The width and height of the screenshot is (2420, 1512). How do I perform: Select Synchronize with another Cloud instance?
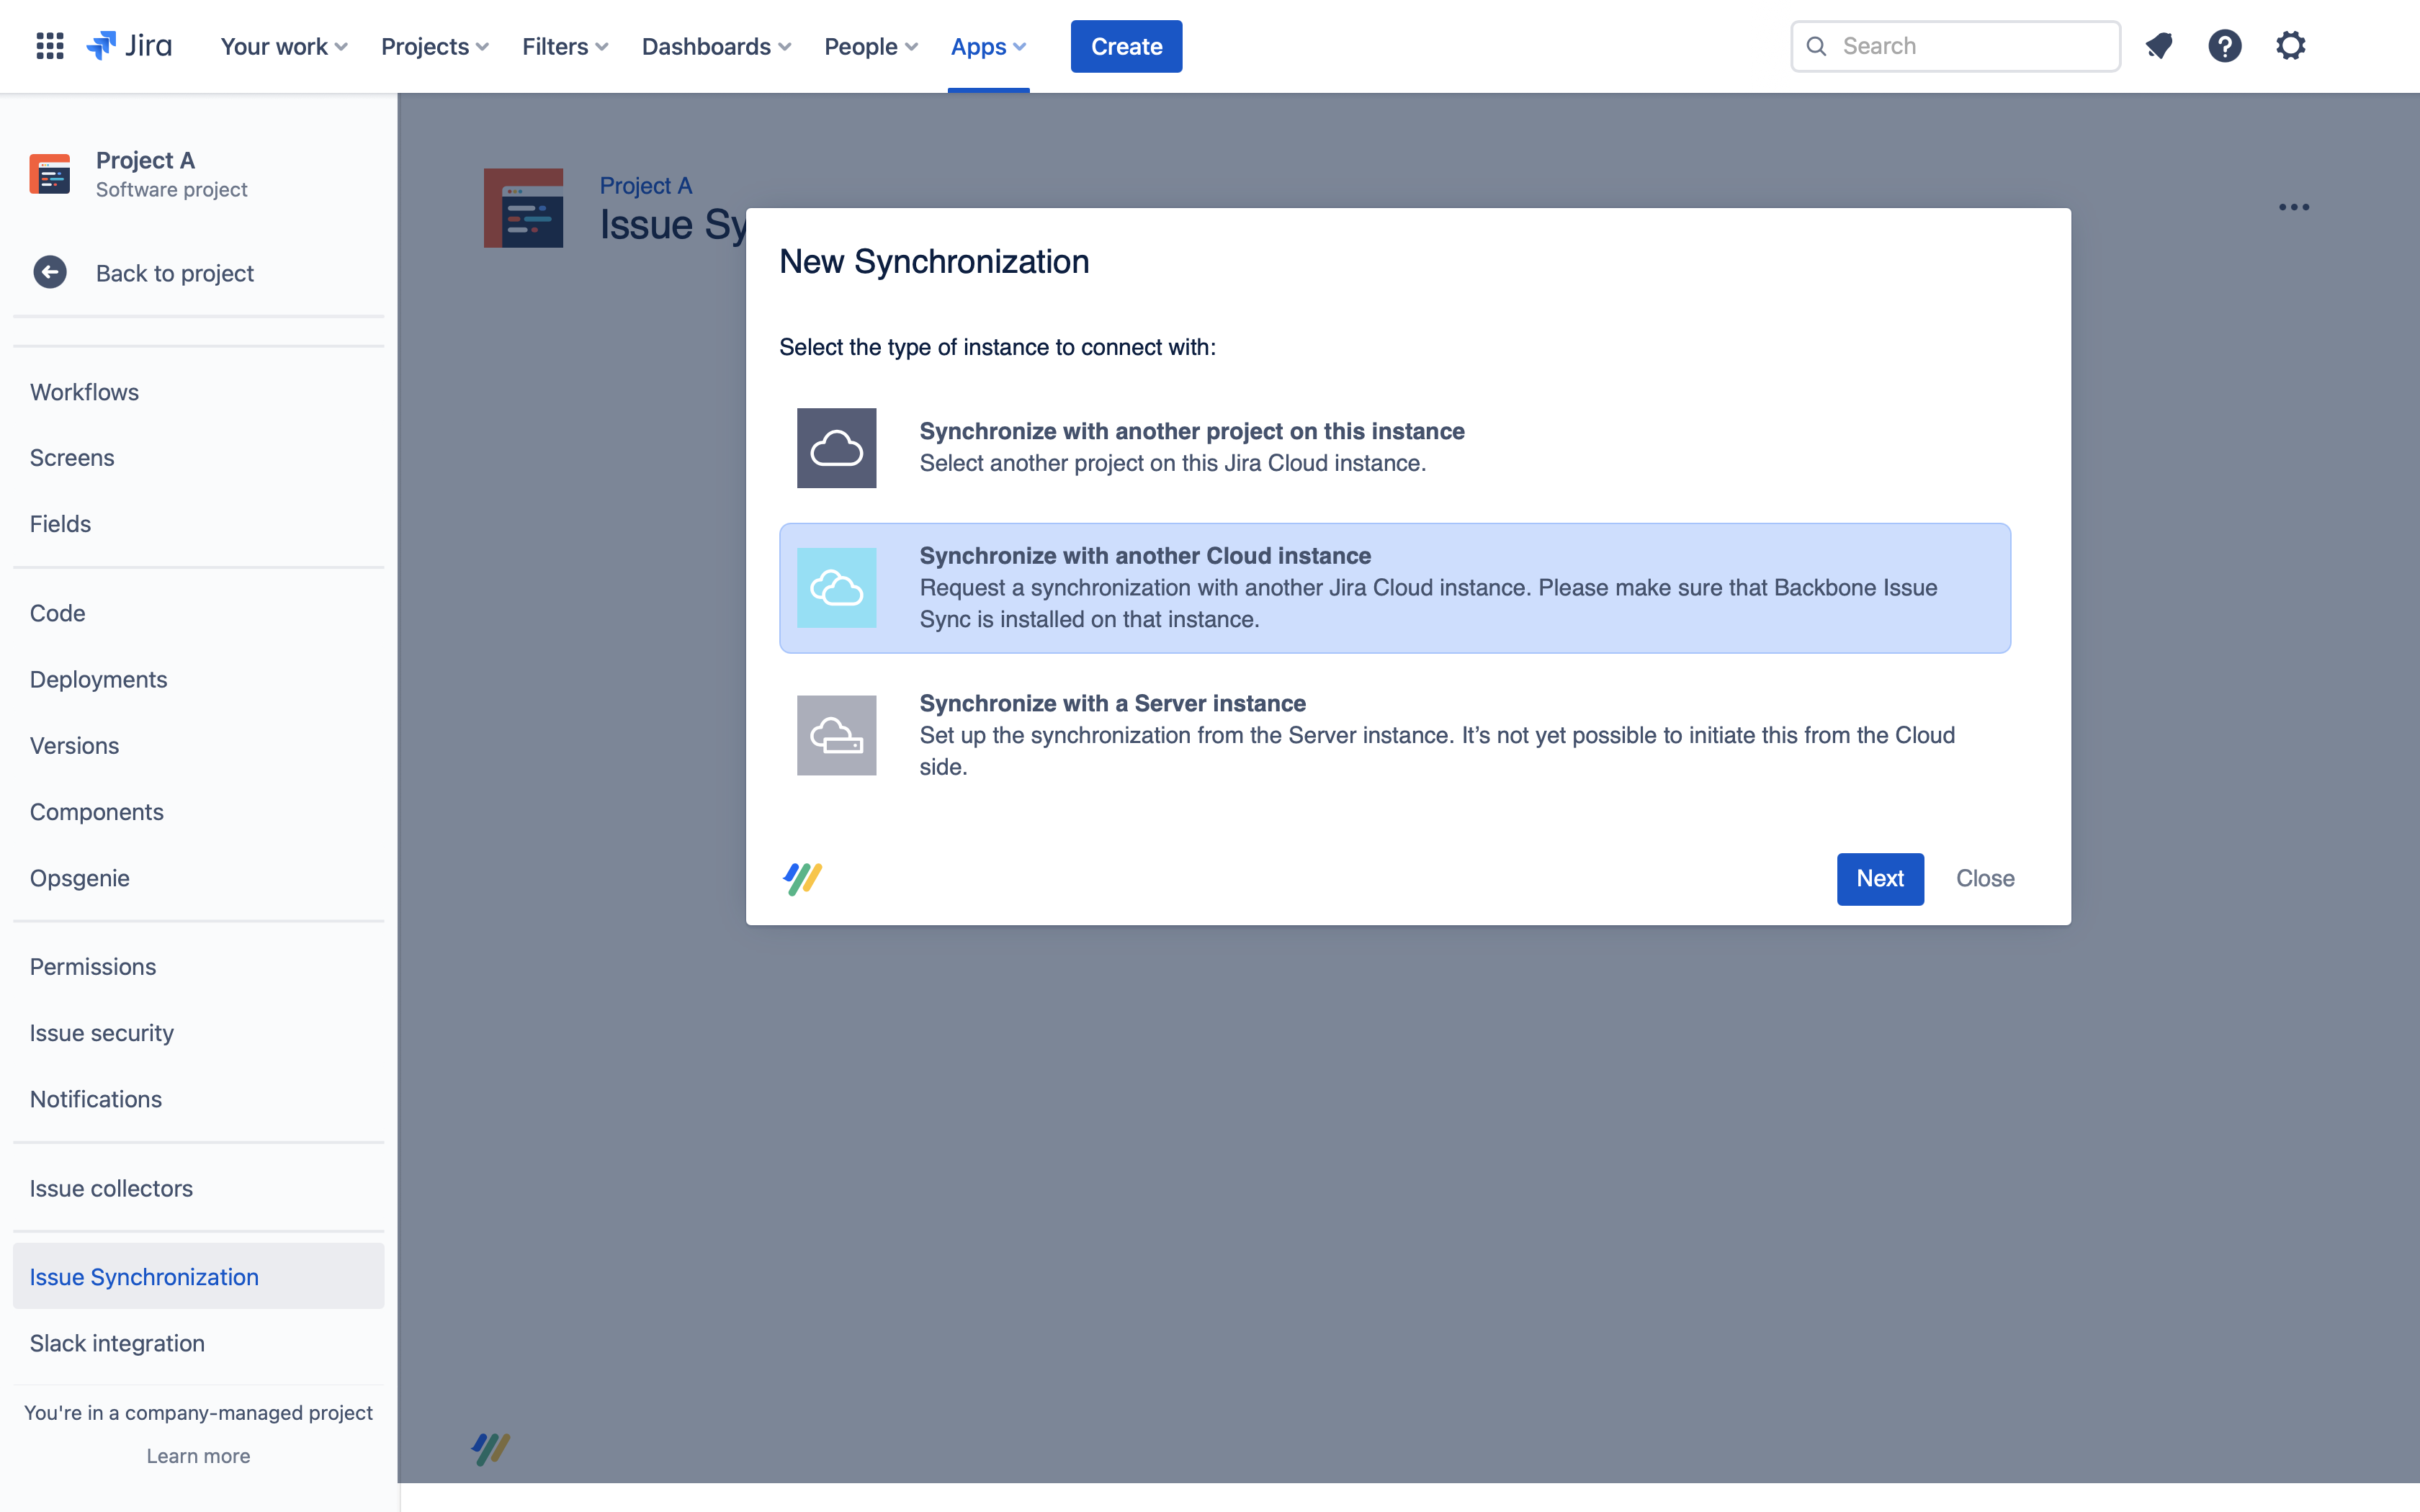tap(1394, 587)
